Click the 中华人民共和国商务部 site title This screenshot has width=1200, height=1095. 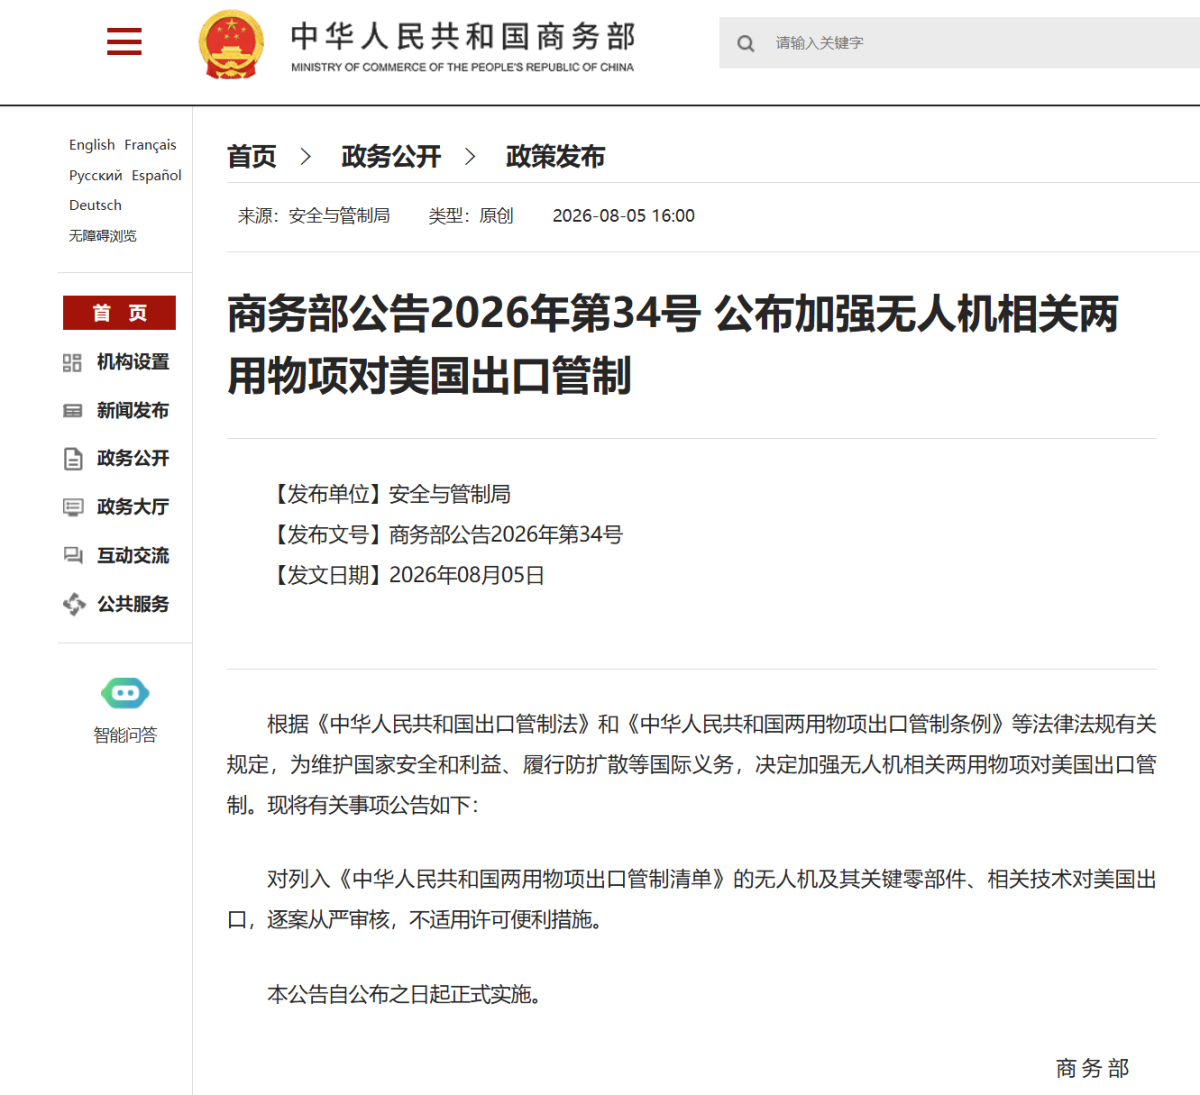463,36
